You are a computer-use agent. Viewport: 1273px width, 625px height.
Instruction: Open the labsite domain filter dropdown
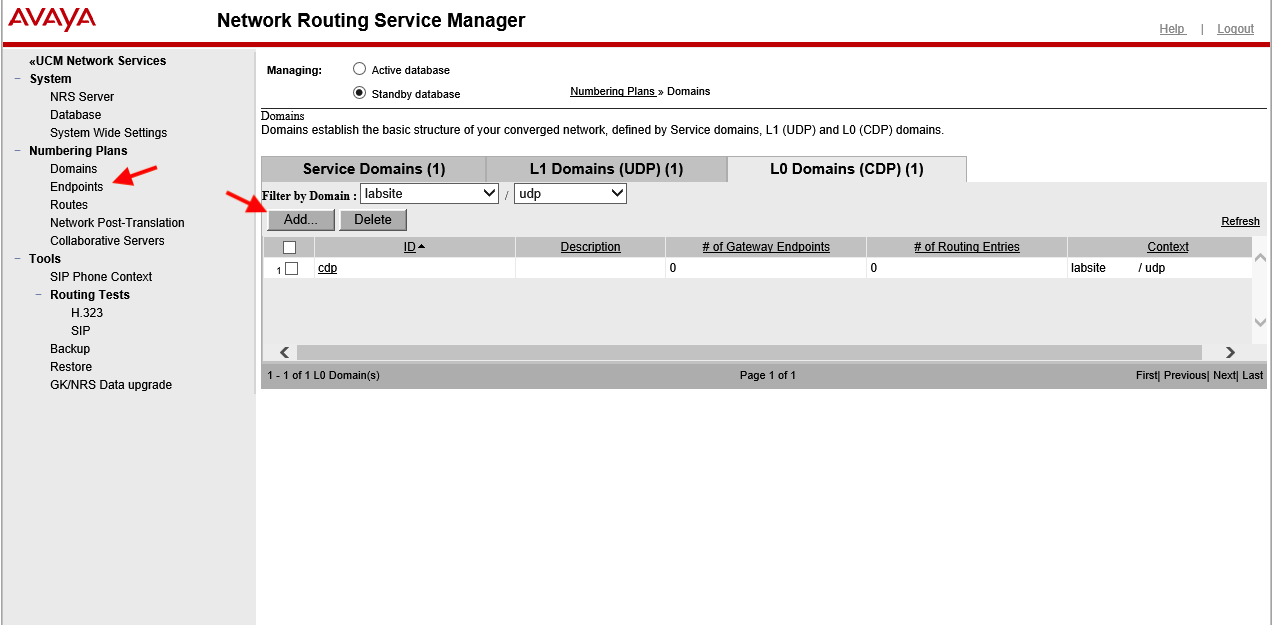click(x=430, y=194)
